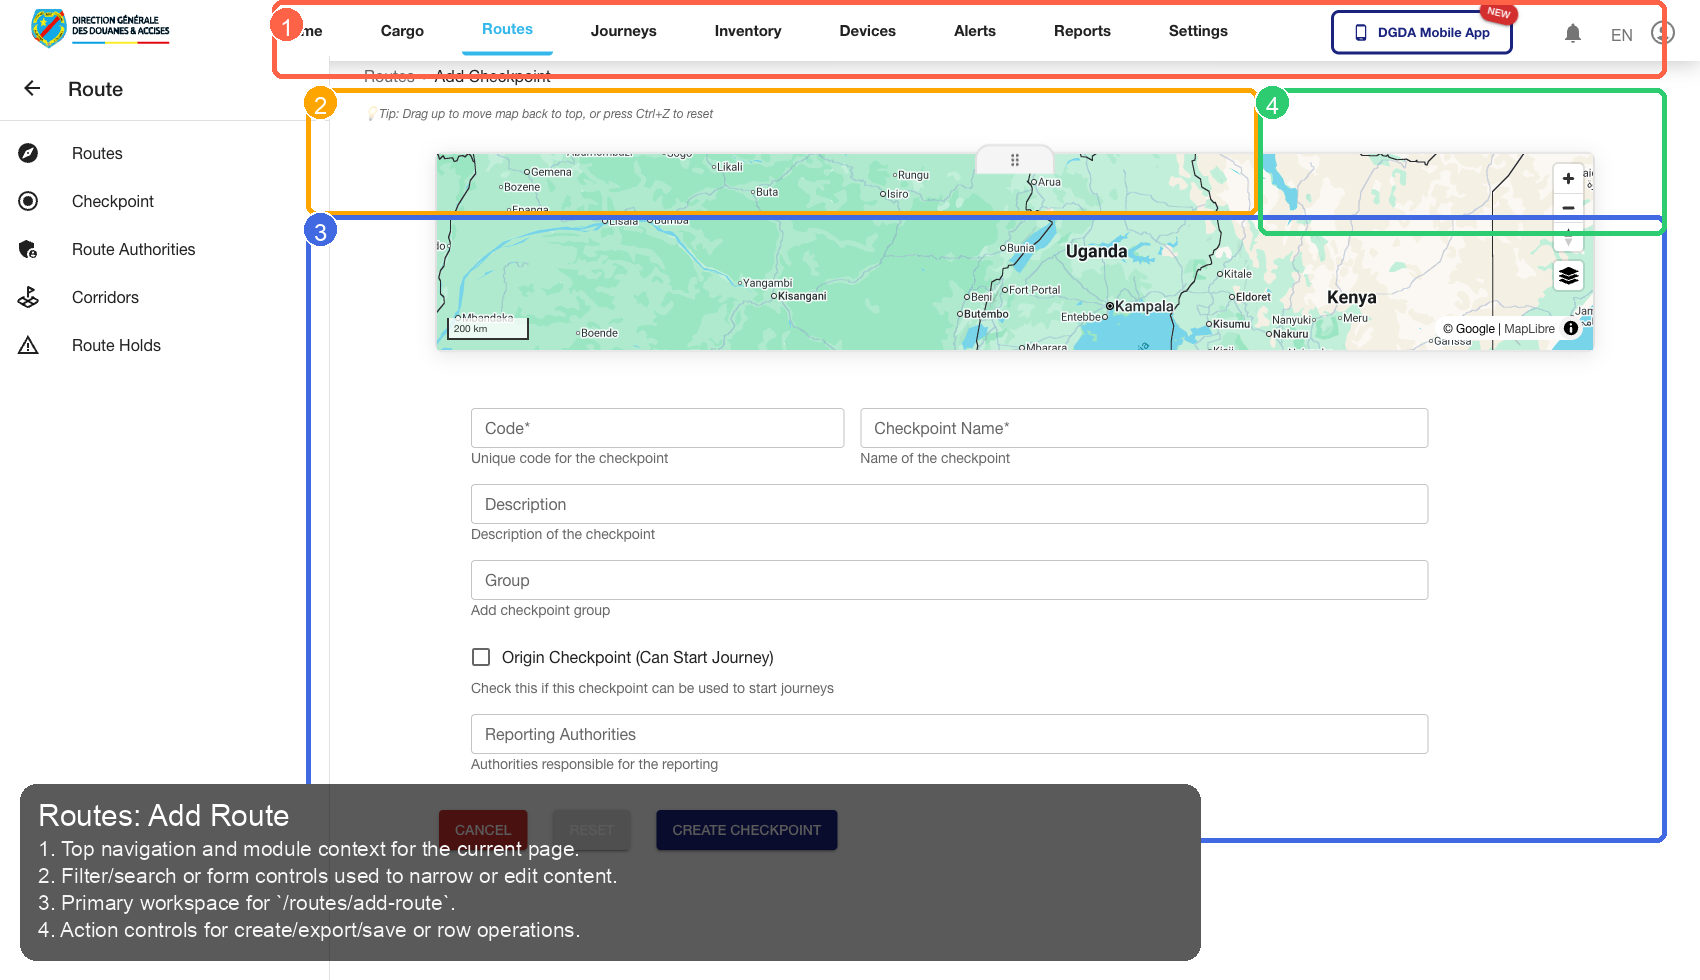Open the EN language selector
This screenshot has height=980, width=1700.
pos(1621,34)
